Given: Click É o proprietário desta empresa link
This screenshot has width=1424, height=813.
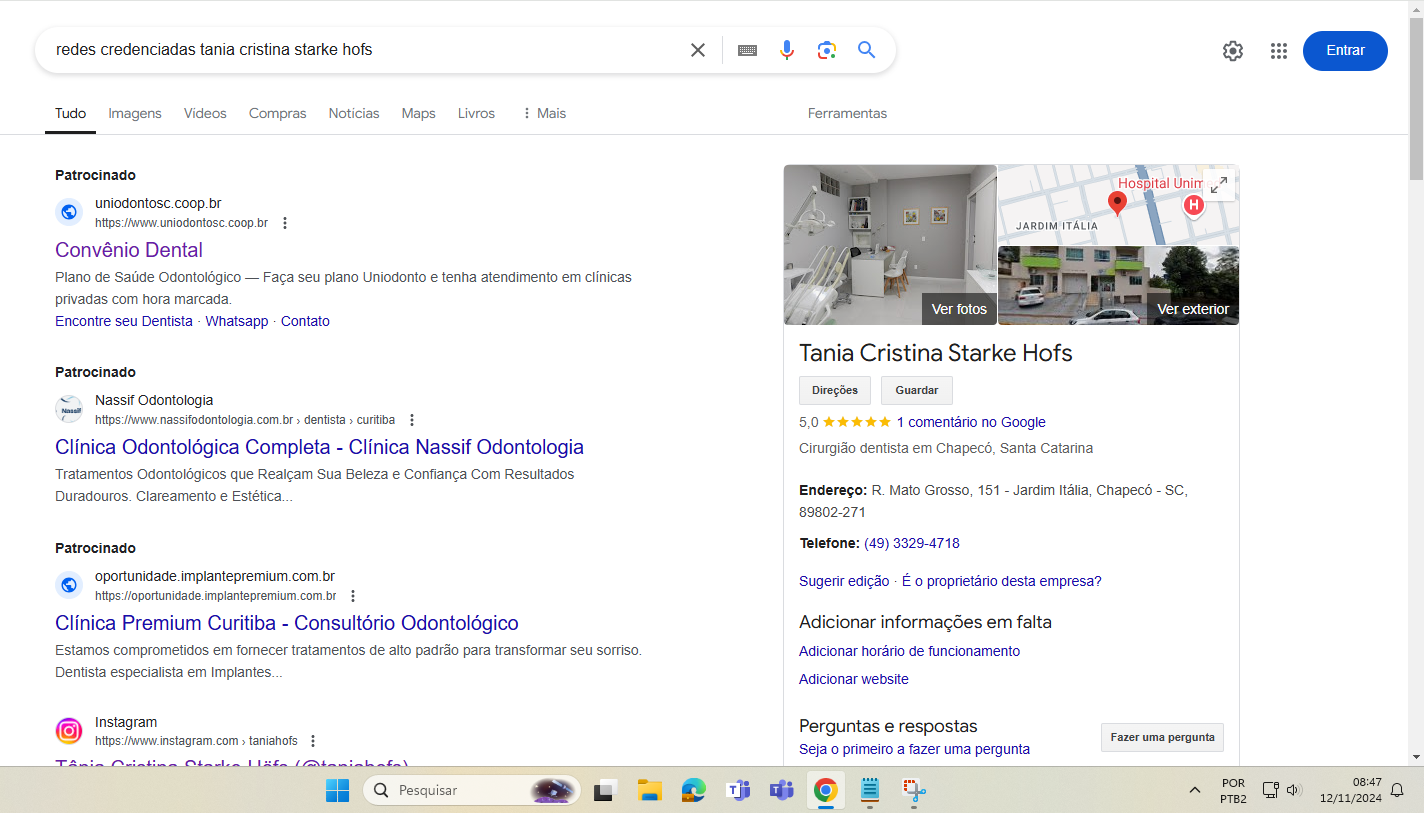Looking at the screenshot, I should tap(1002, 581).
